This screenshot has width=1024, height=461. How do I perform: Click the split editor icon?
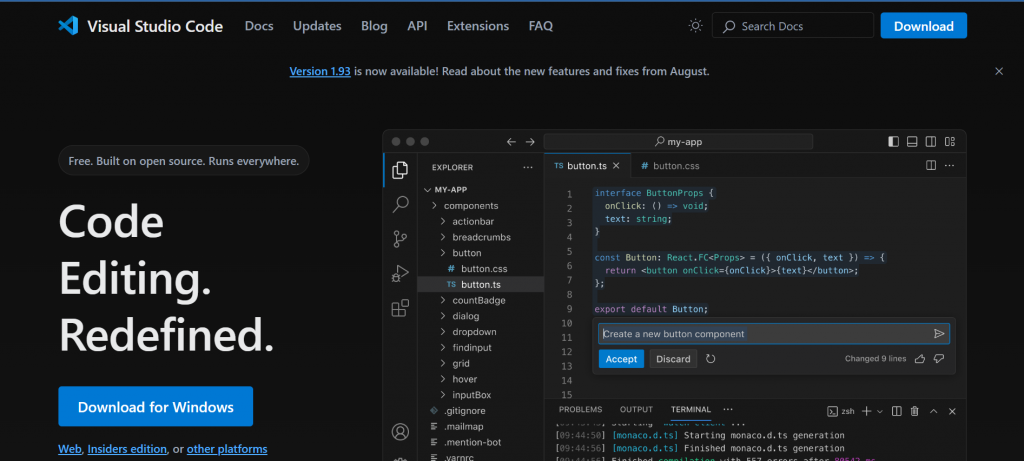tap(931, 166)
